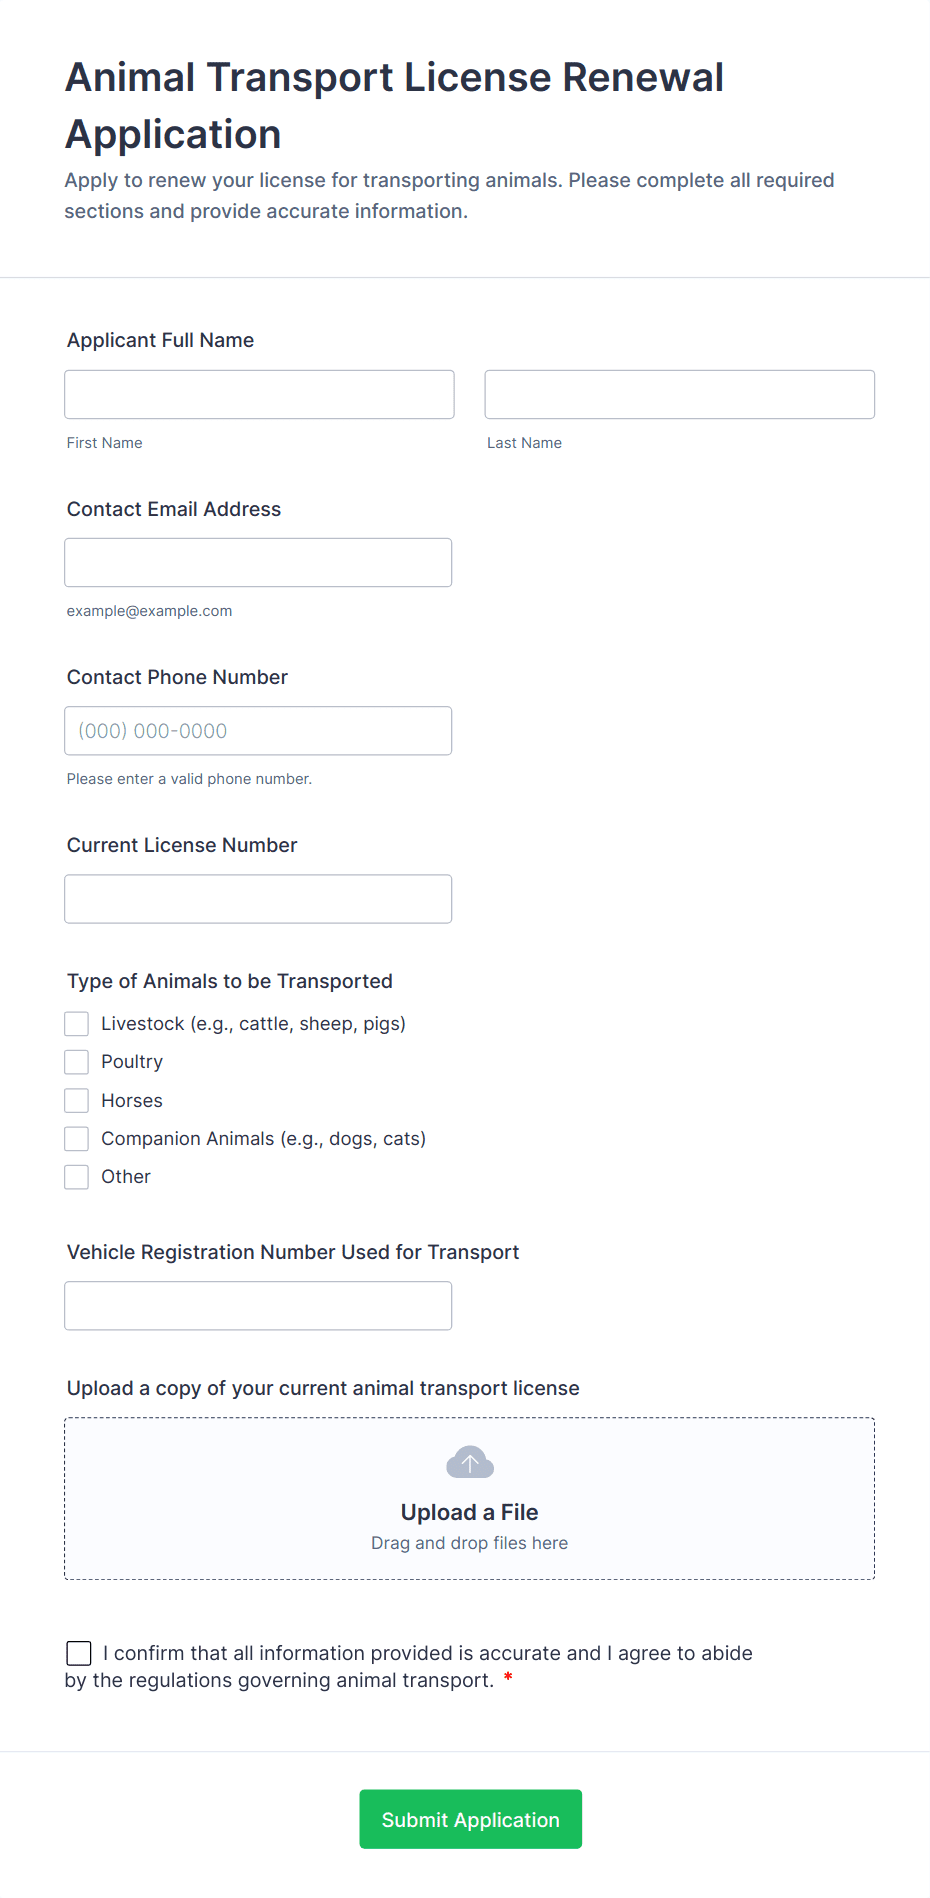Enable the Companion Animals checkbox

coord(77,1139)
